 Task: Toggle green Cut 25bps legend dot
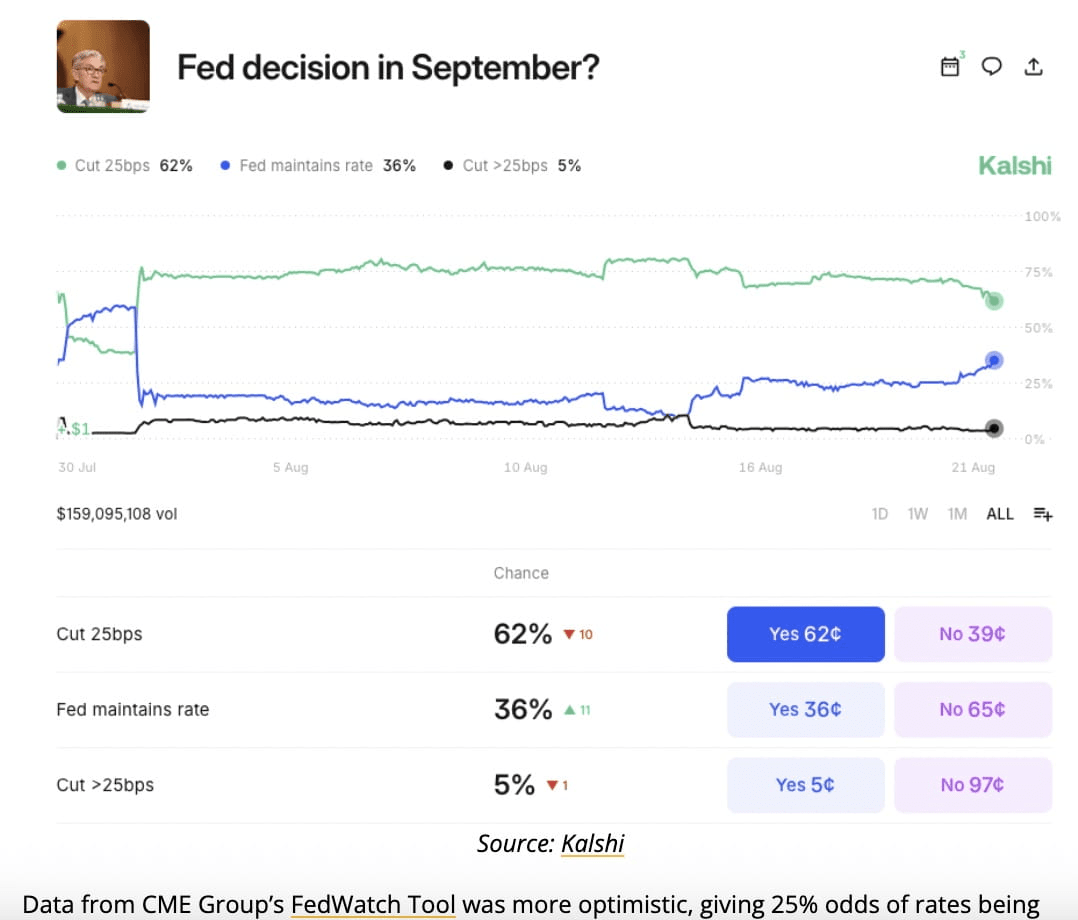62,166
